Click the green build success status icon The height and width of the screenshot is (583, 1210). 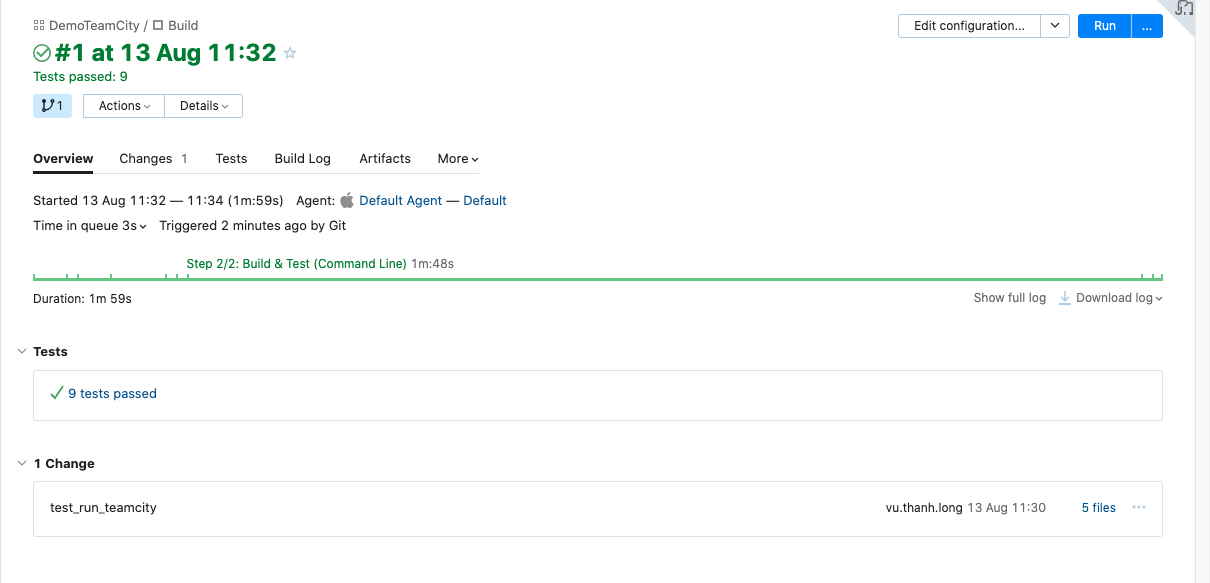pyautogui.click(x=42, y=54)
